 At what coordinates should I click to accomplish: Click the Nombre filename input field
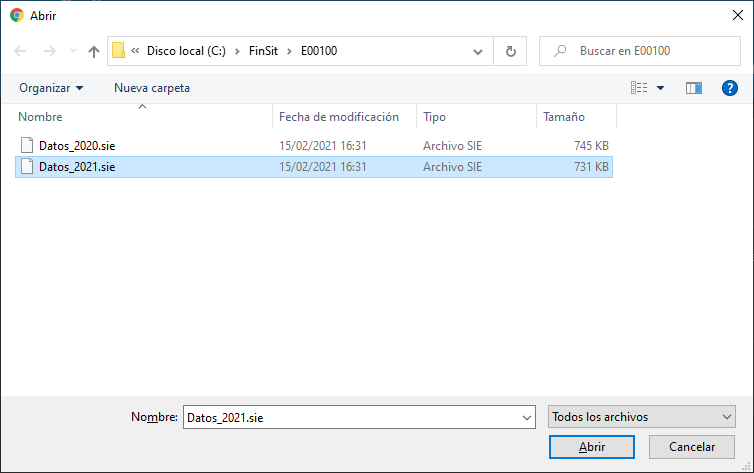[351, 417]
